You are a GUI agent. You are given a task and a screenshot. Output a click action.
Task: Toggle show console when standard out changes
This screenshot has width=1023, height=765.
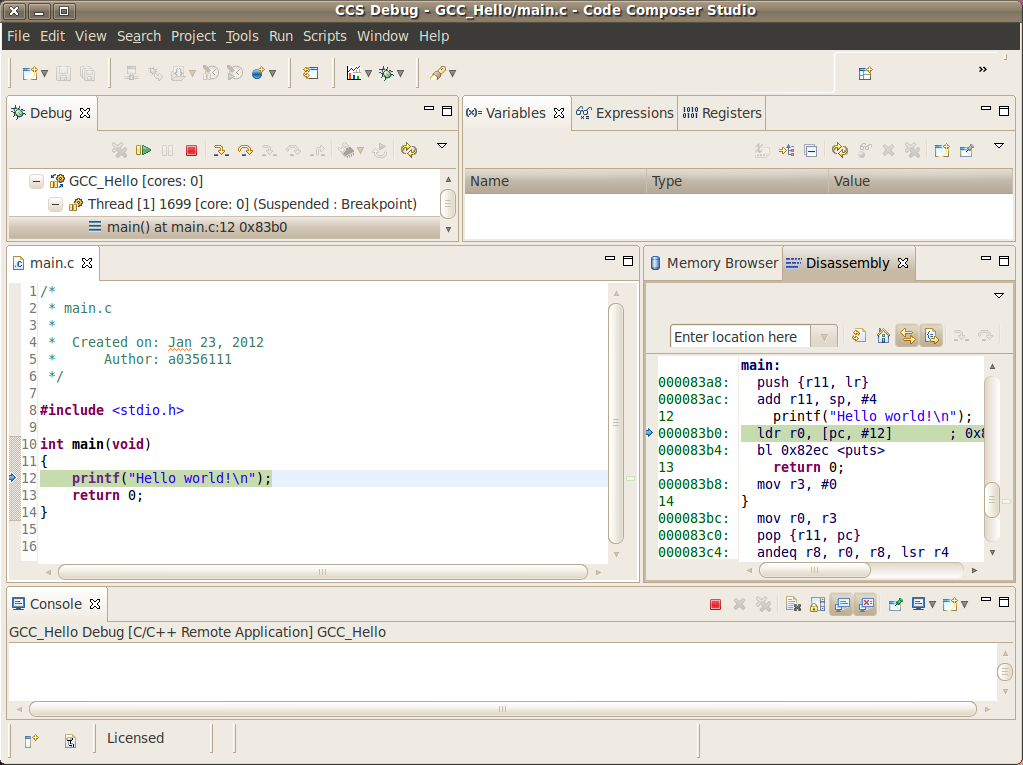[x=840, y=604]
